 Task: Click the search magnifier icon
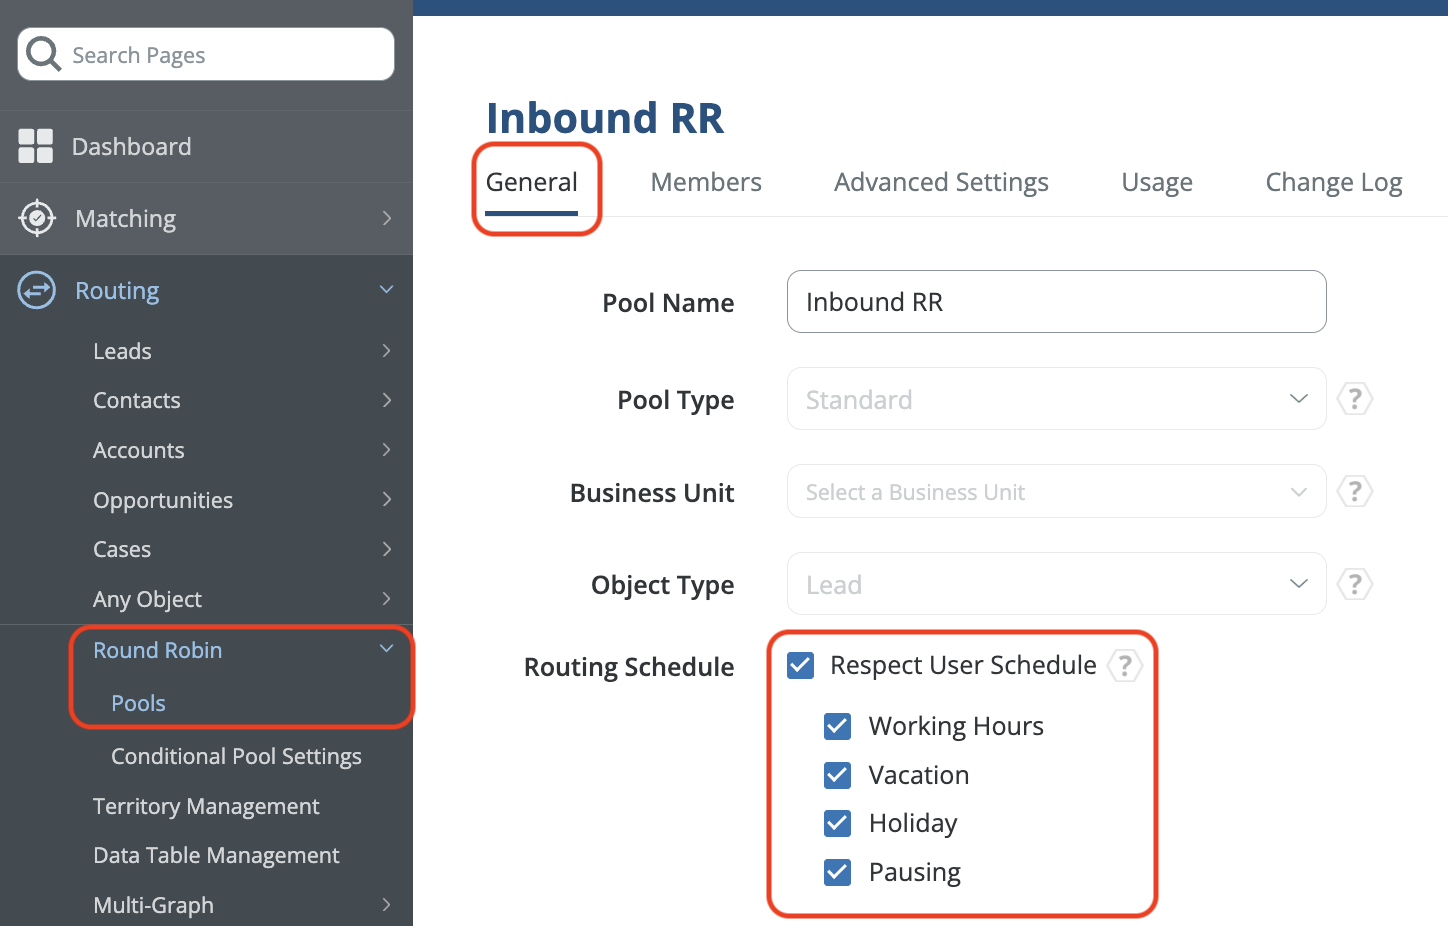point(44,54)
